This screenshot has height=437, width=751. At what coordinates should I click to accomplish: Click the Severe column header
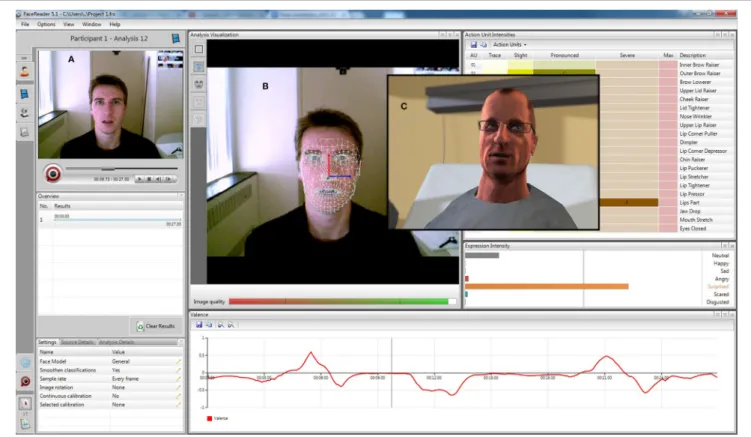[627, 56]
